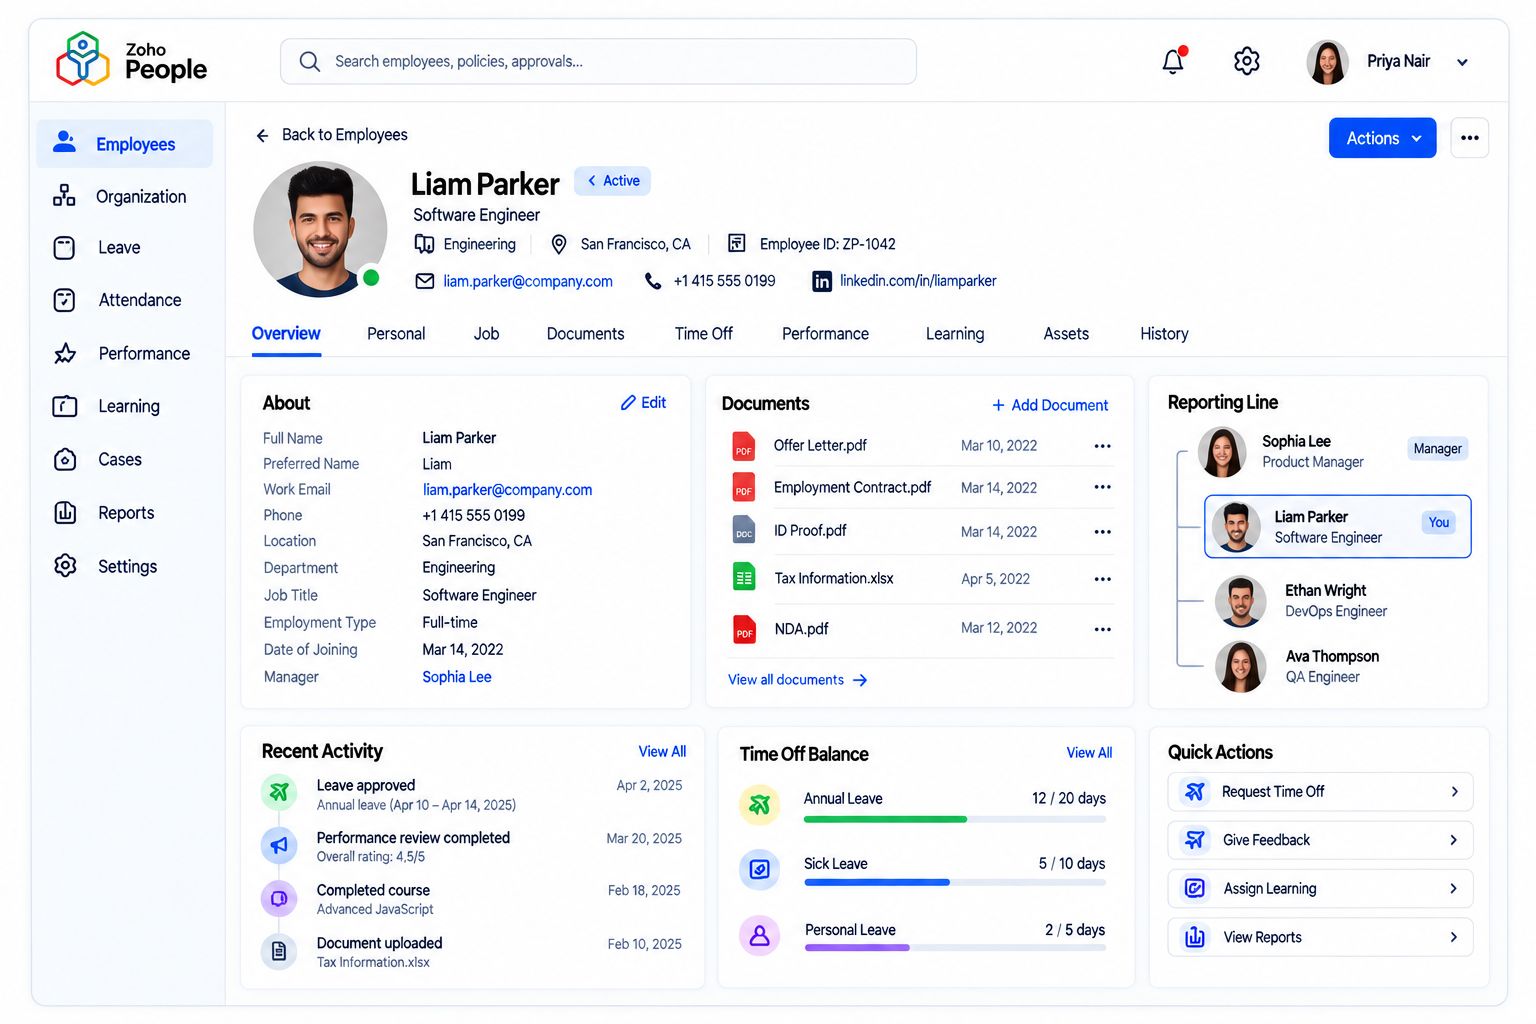
Task: Click the Annual Leave progress bar
Action: tap(954, 819)
